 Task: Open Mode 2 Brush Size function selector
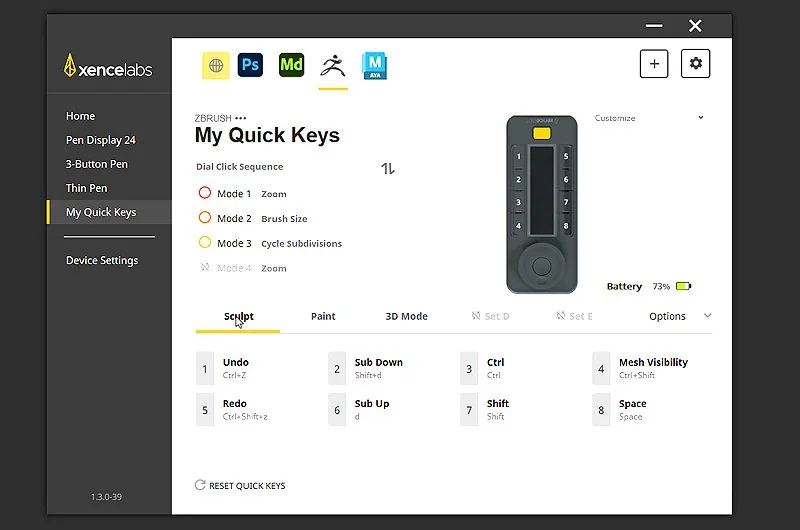[x=284, y=219]
